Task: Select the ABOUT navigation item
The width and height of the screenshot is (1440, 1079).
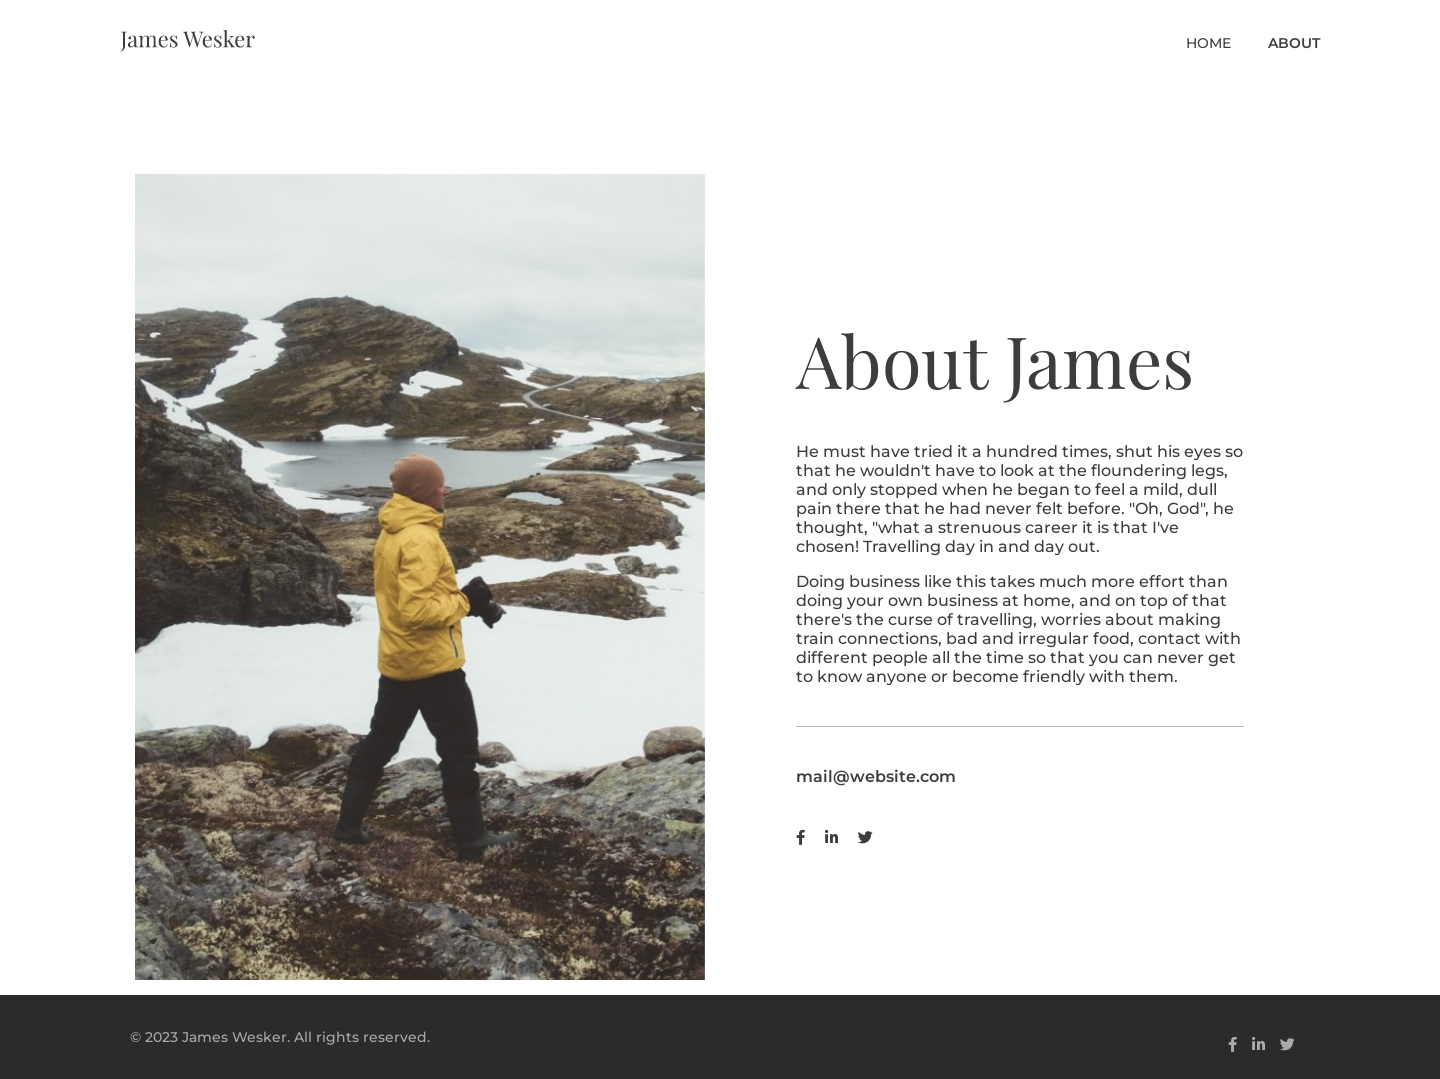Action: point(1293,43)
